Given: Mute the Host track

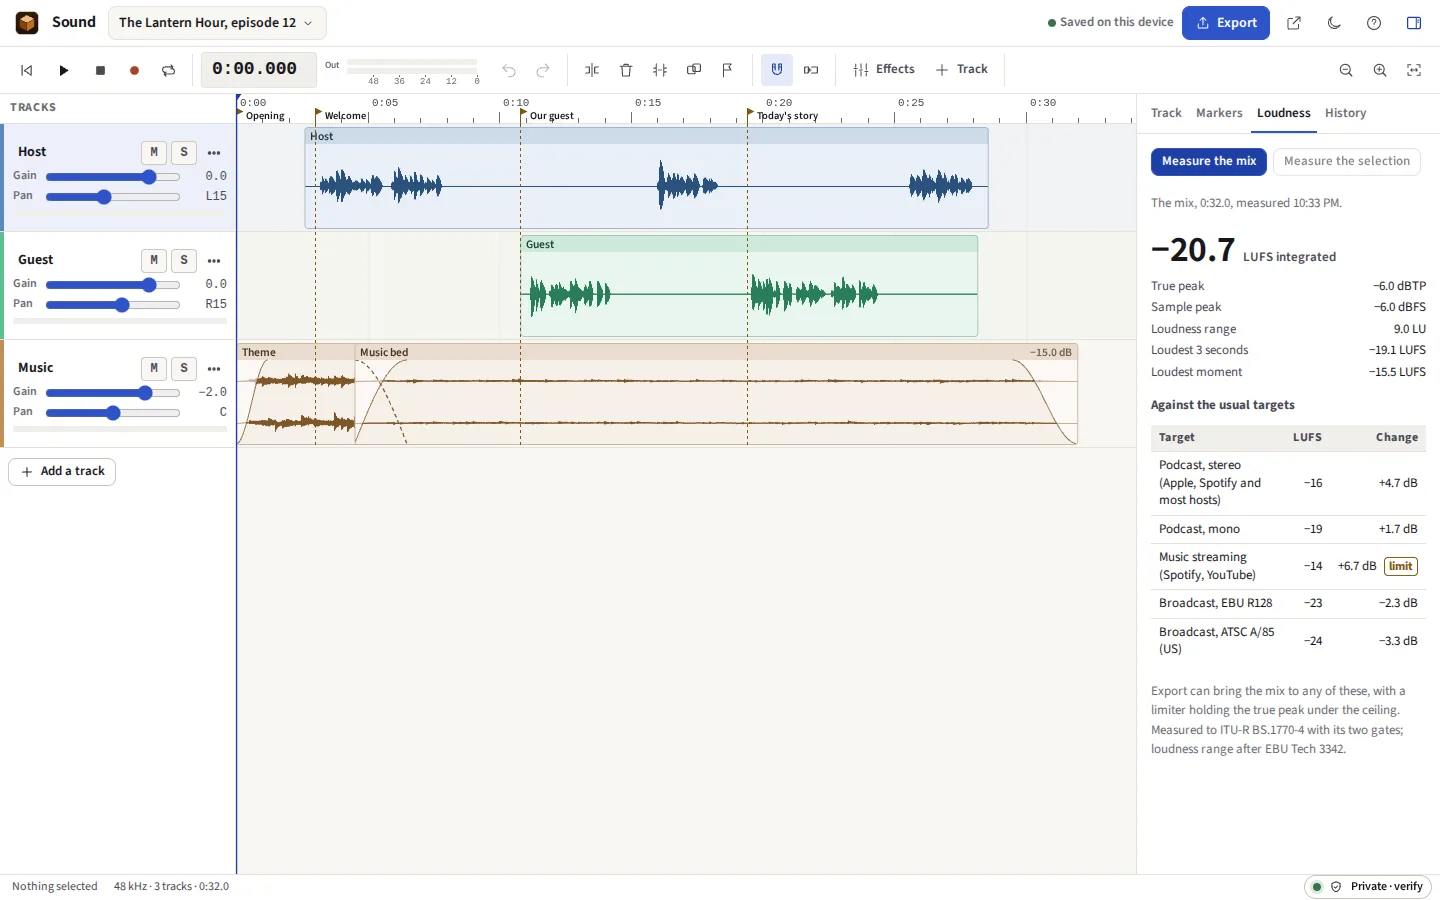Looking at the screenshot, I should pos(153,152).
